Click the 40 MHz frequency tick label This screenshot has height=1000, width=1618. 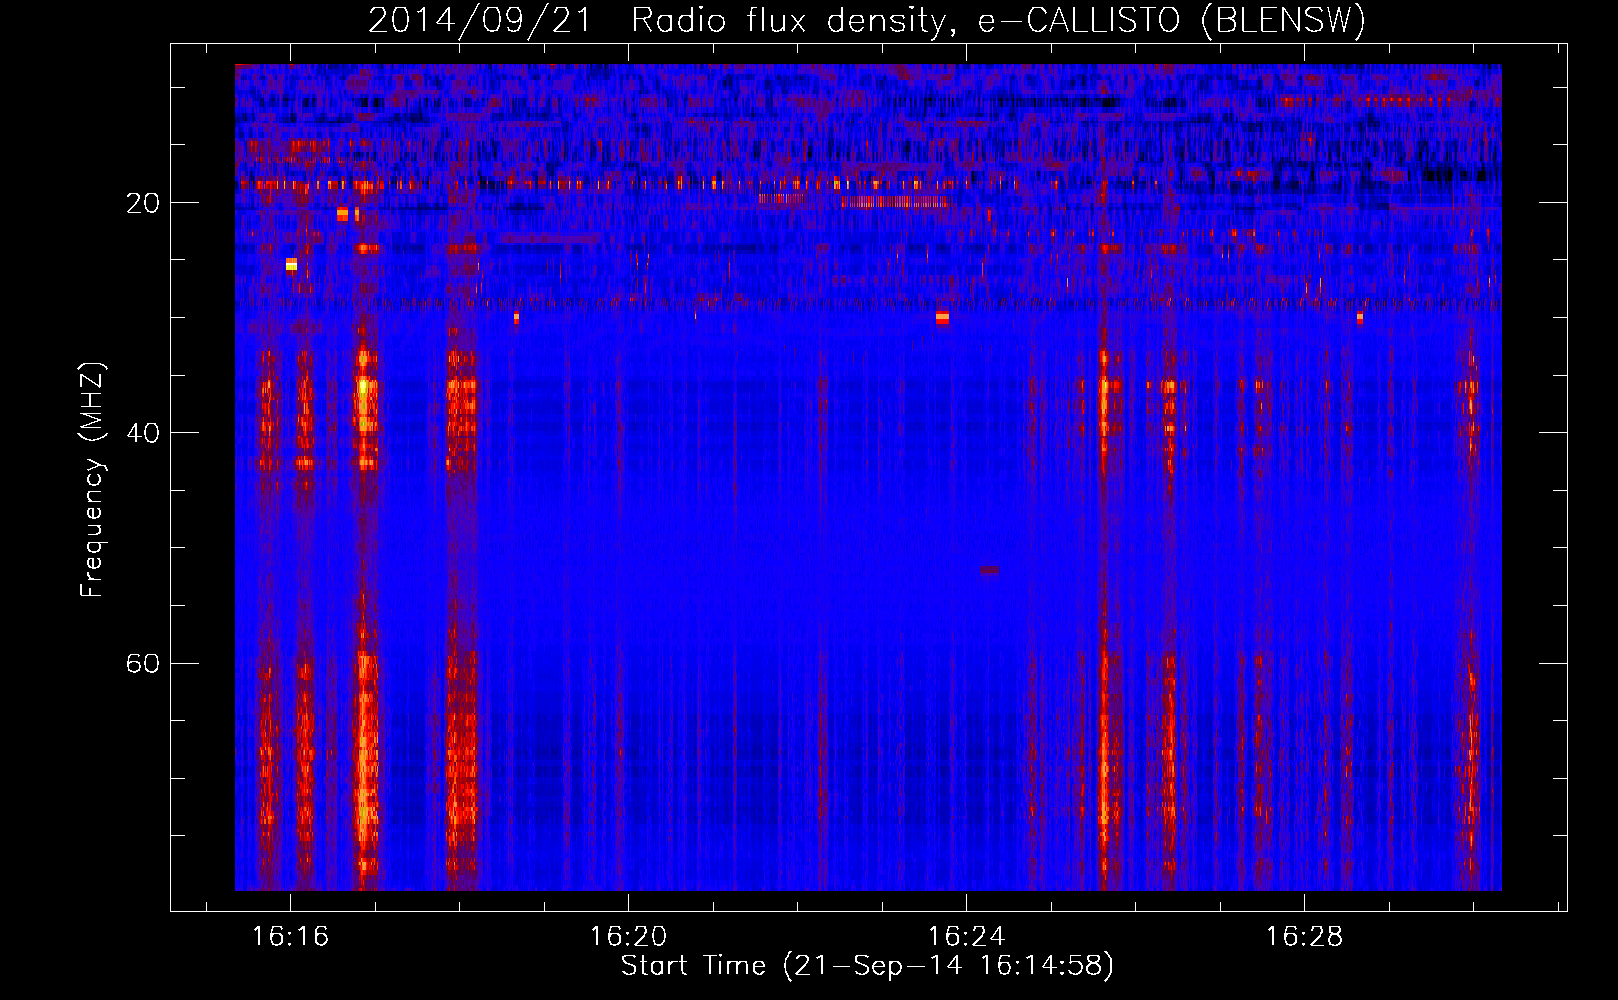pyautogui.click(x=143, y=433)
